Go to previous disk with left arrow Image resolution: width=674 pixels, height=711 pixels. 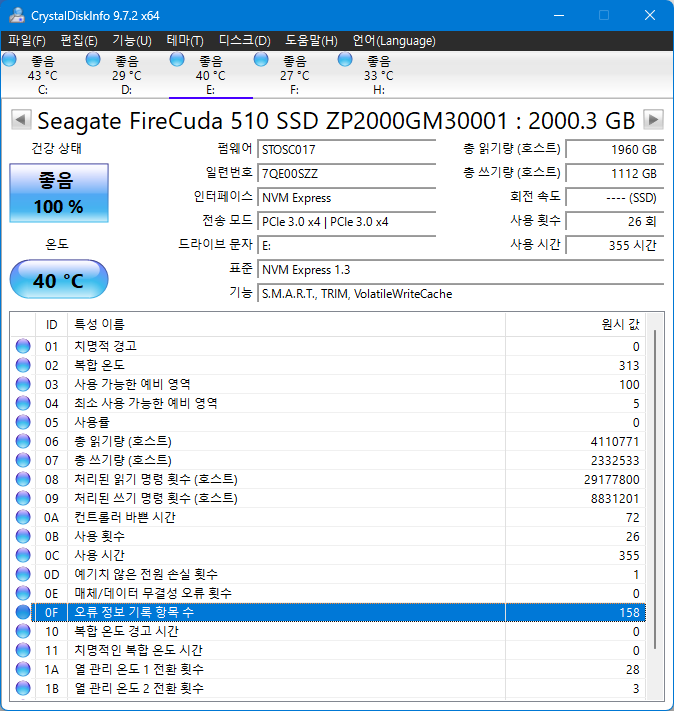pos(21,120)
